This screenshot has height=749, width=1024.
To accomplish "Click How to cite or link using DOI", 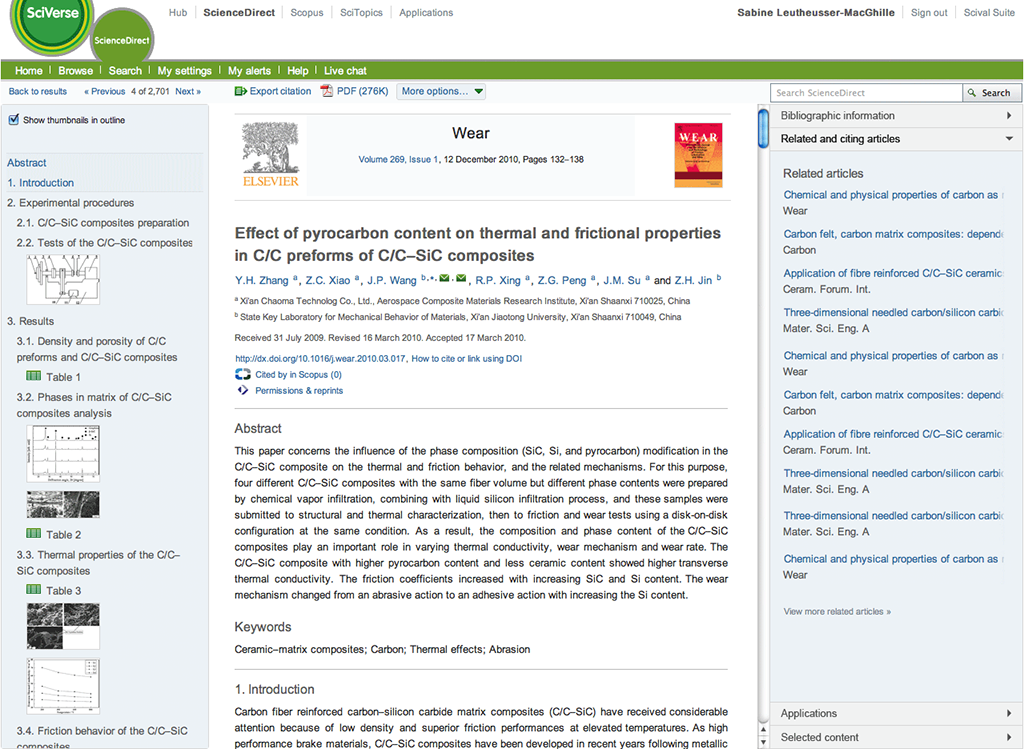I will [x=467, y=359].
